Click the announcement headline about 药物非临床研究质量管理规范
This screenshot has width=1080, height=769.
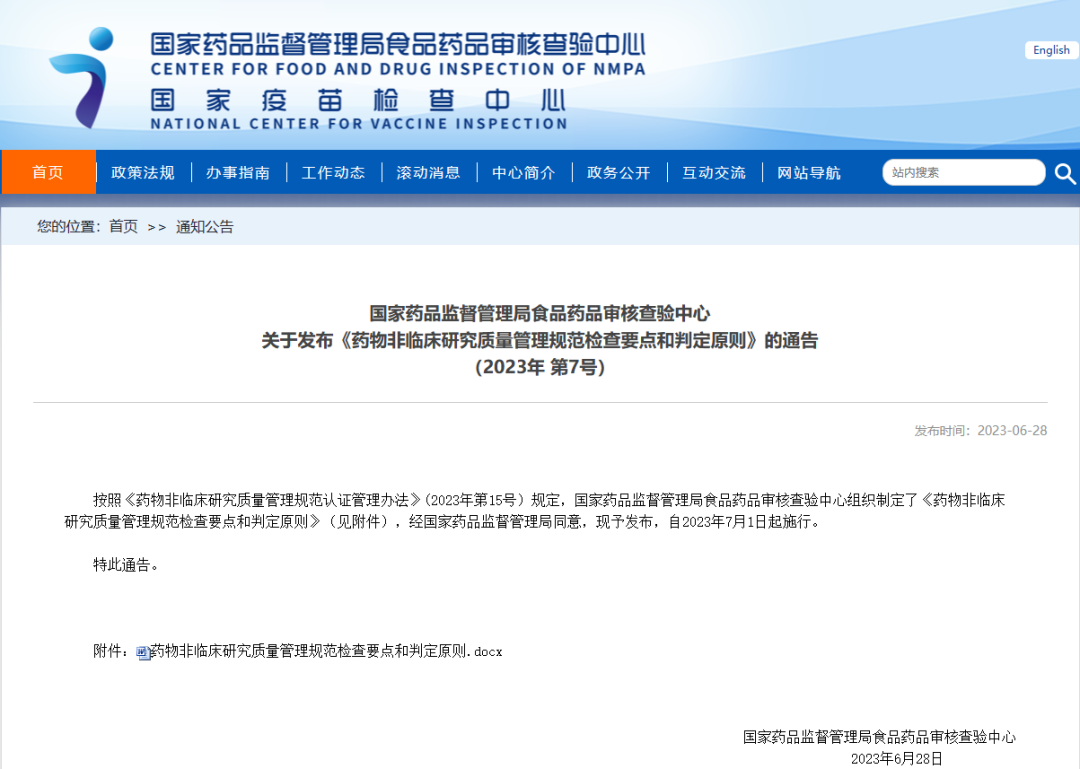click(540, 341)
